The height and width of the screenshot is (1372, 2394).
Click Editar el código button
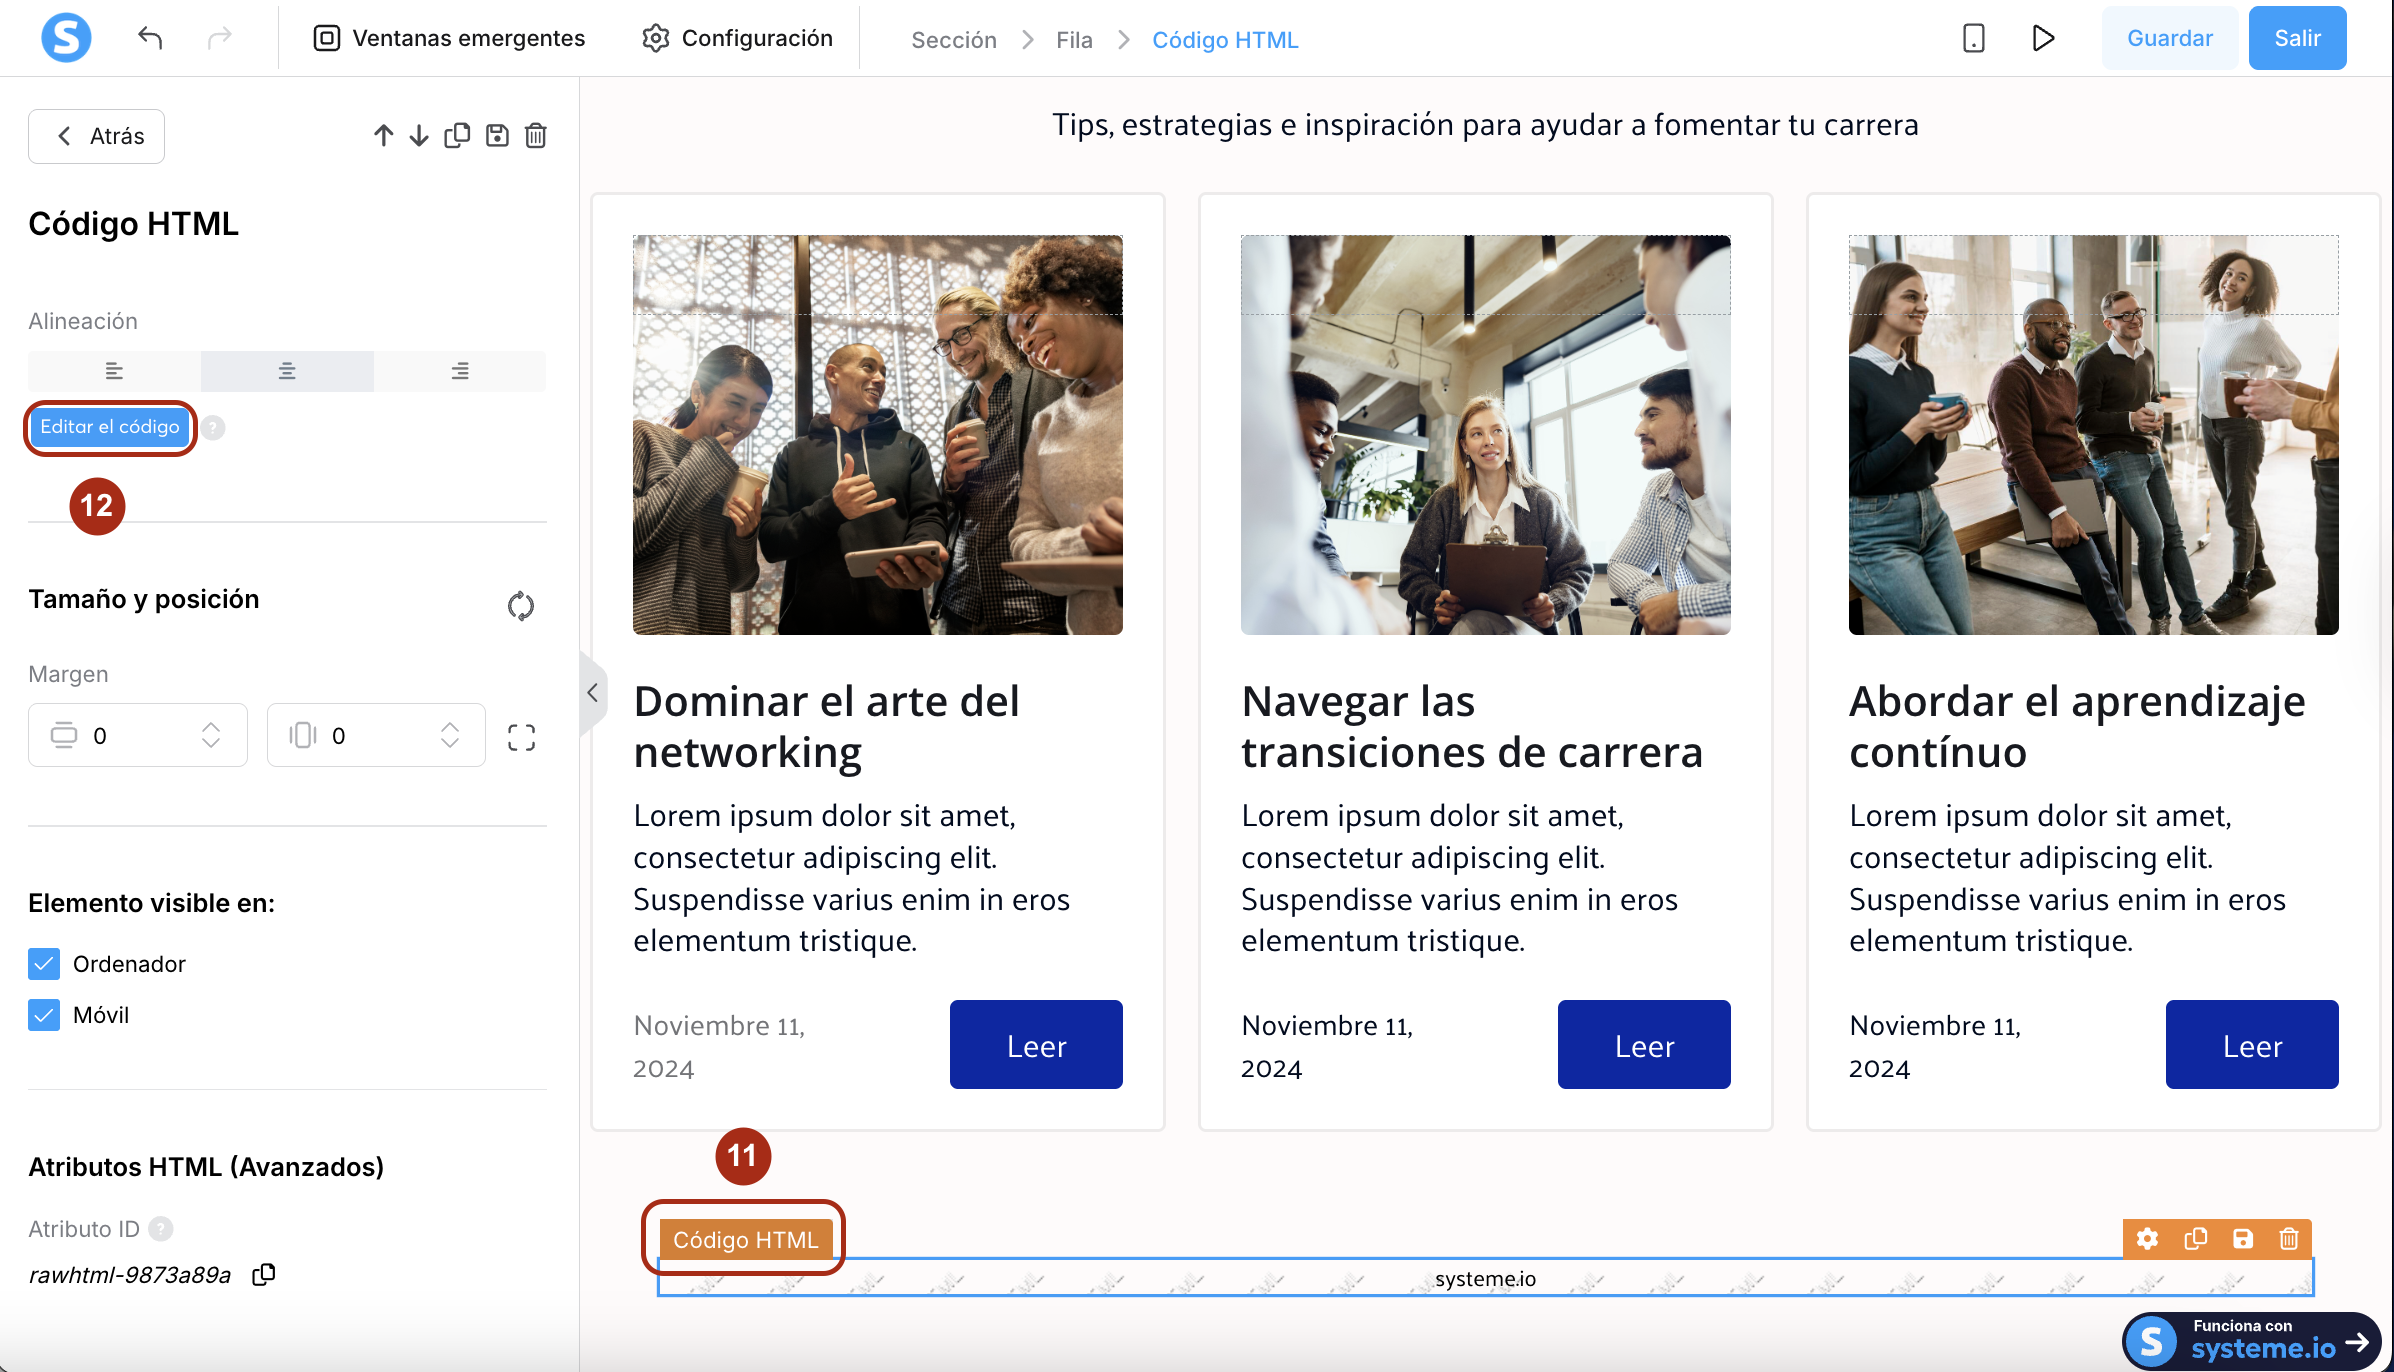110,427
